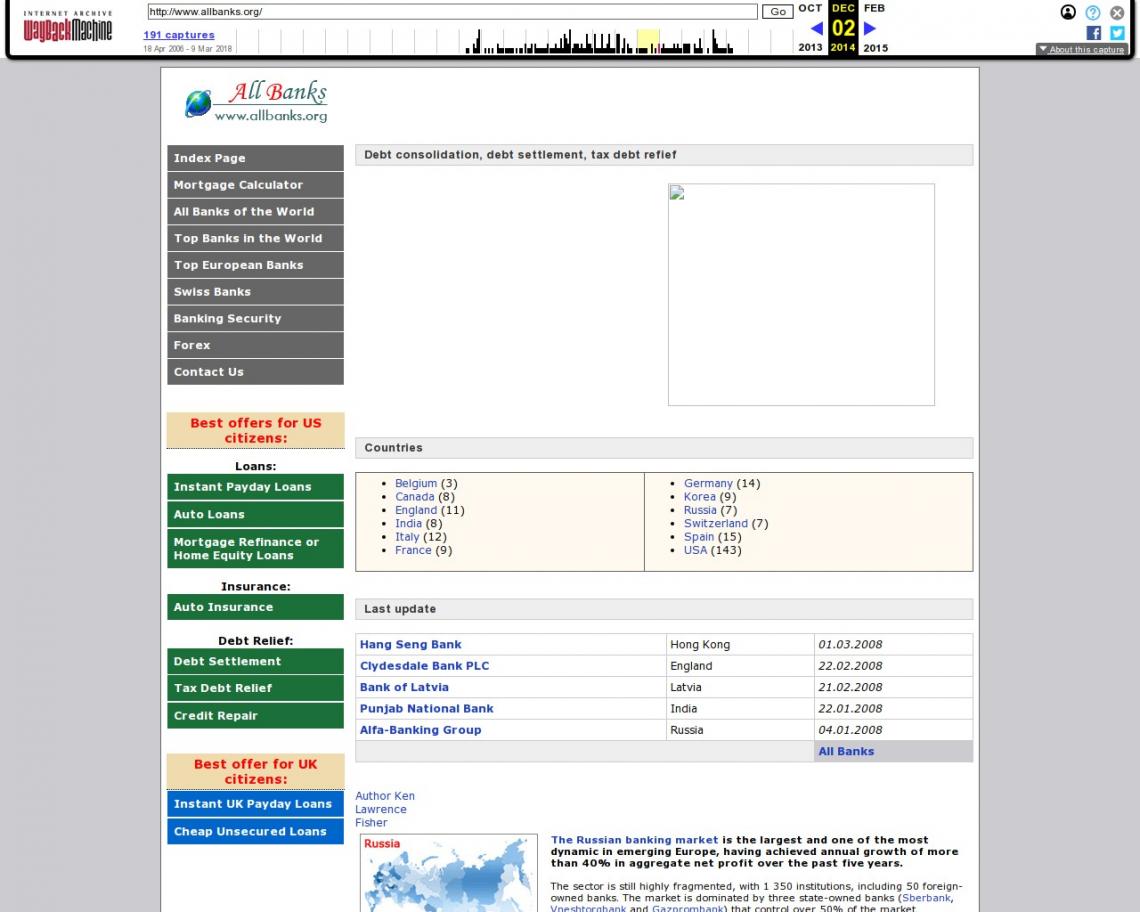The image size is (1140, 912).
Task: Open USA country link
Action: click(x=695, y=551)
